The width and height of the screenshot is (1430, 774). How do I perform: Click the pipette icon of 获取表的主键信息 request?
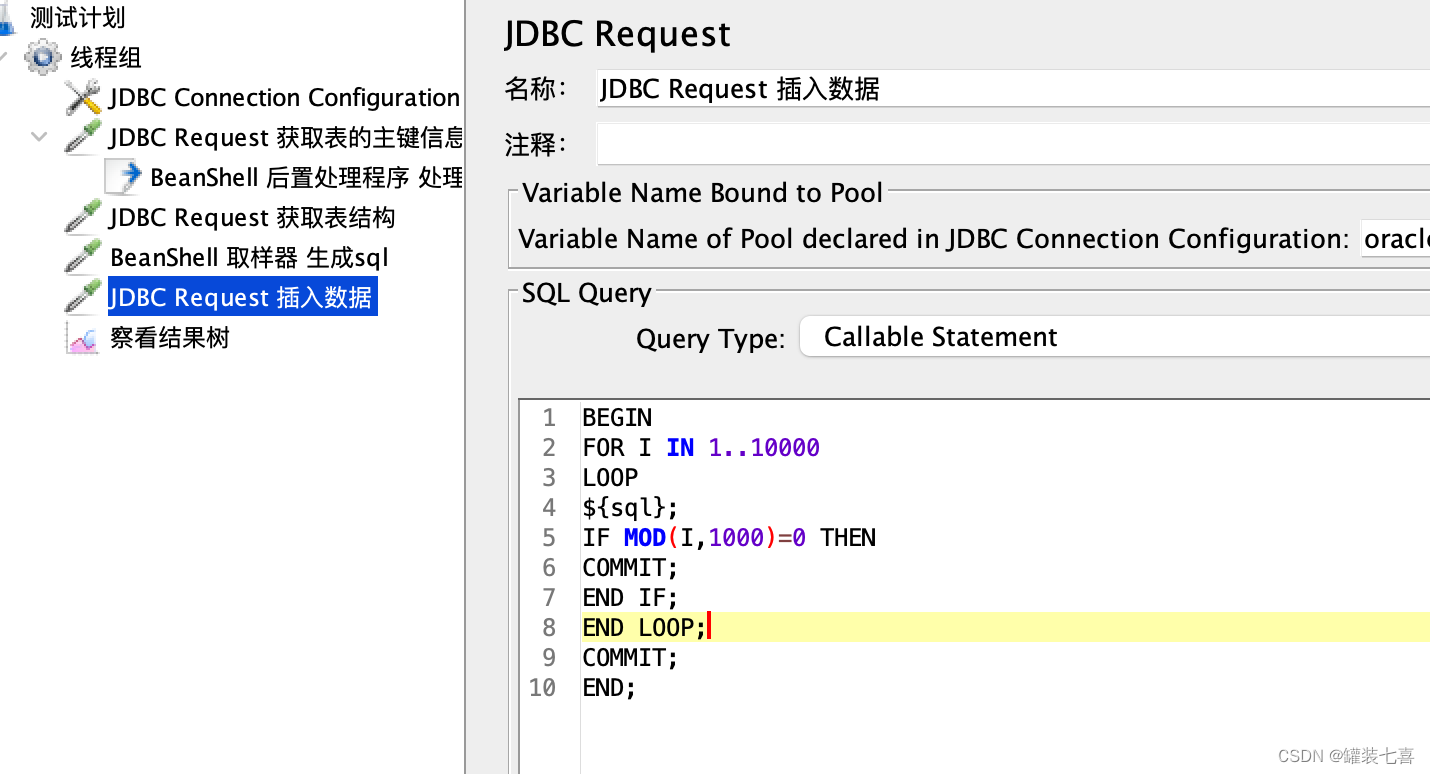(83, 137)
